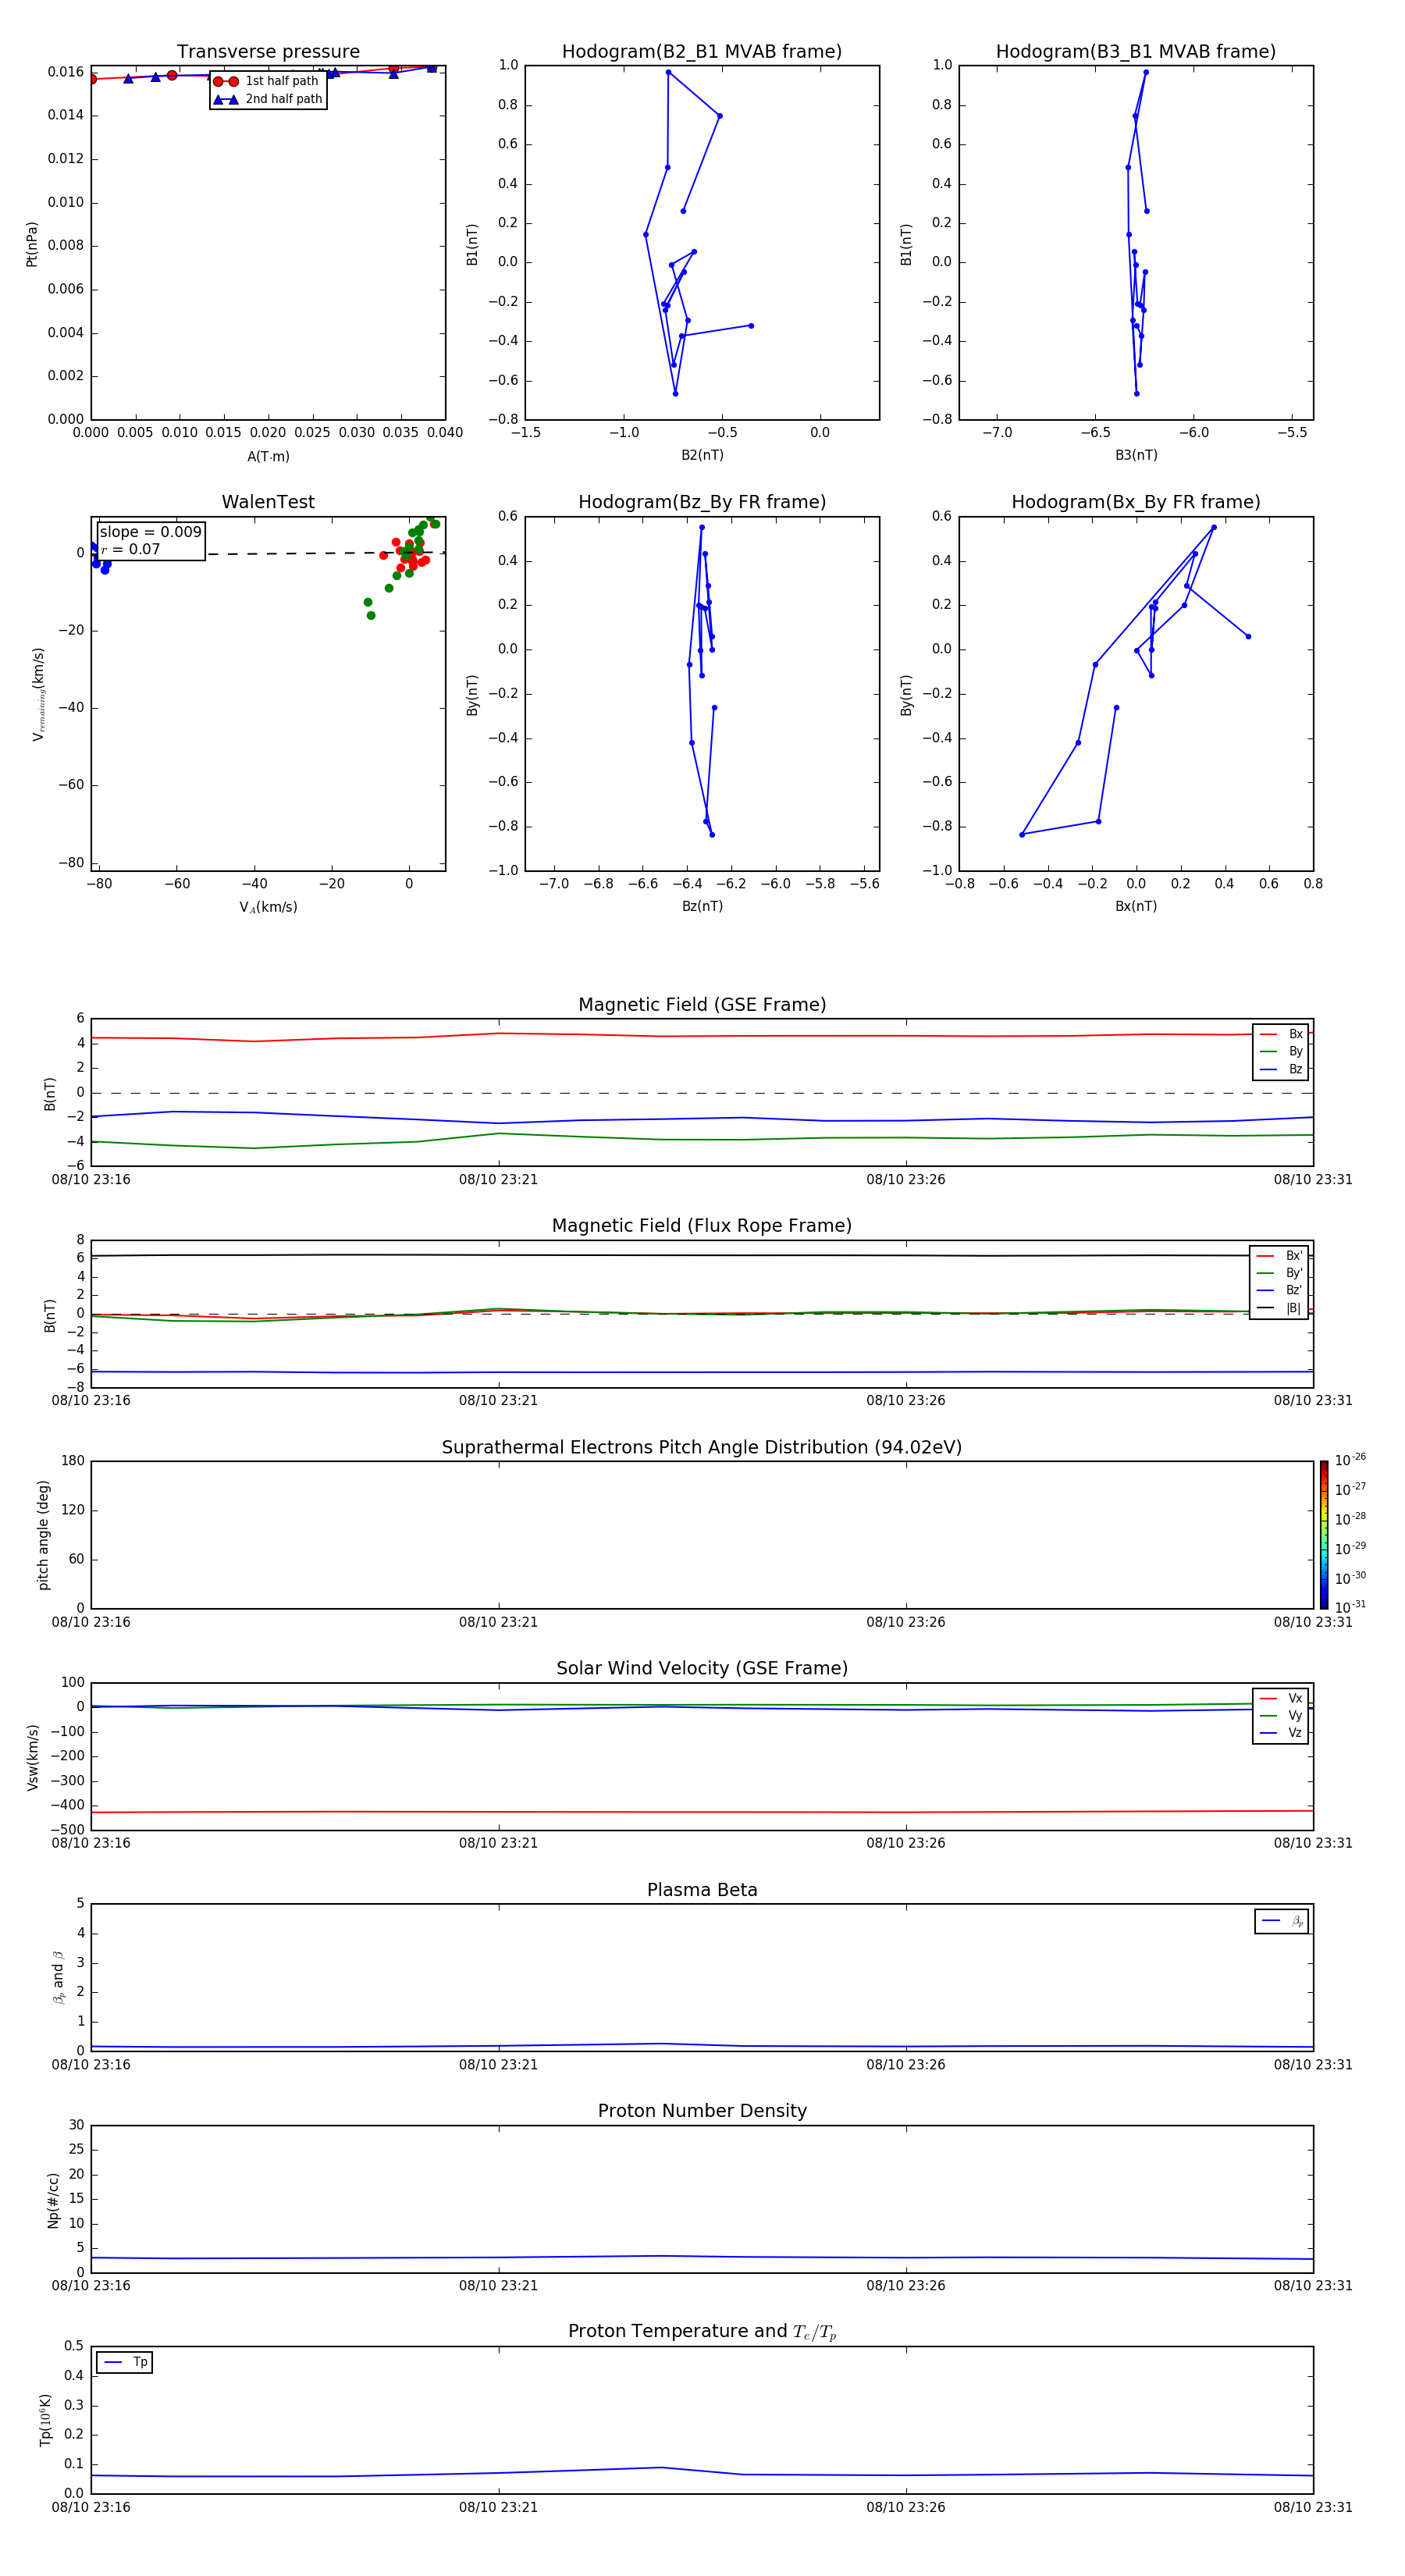Click the 'B2(nT)' x-axis label
1405x2576 pixels.
coord(702,455)
